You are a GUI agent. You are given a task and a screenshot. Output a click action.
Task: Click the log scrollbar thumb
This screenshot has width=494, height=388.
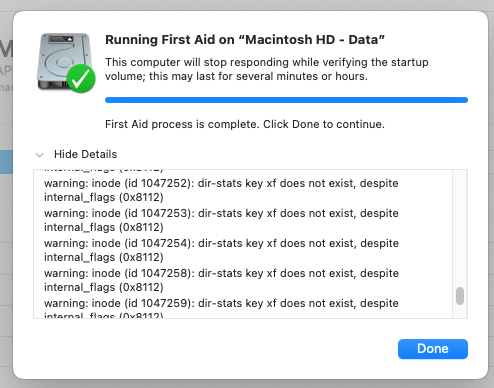(x=460, y=296)
